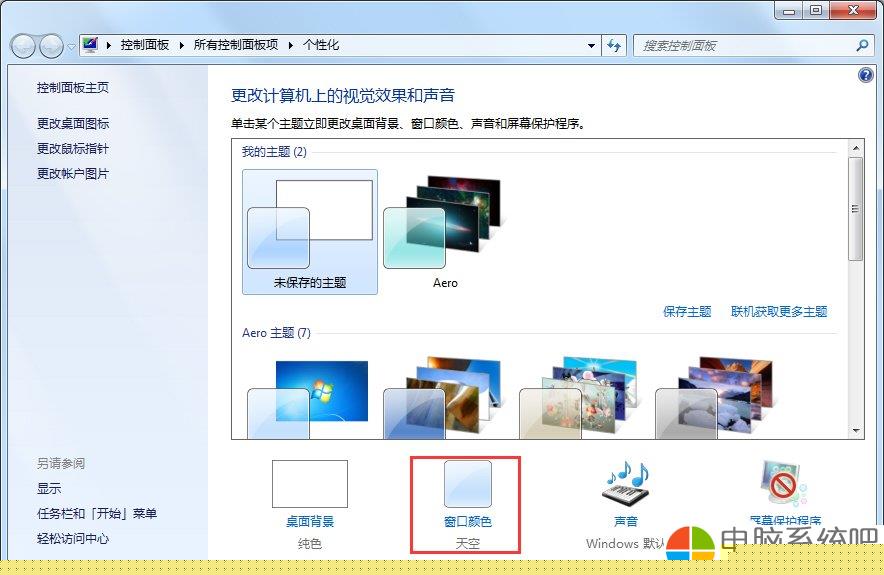Select the 未保存的主题 theme

click(310, 232)
